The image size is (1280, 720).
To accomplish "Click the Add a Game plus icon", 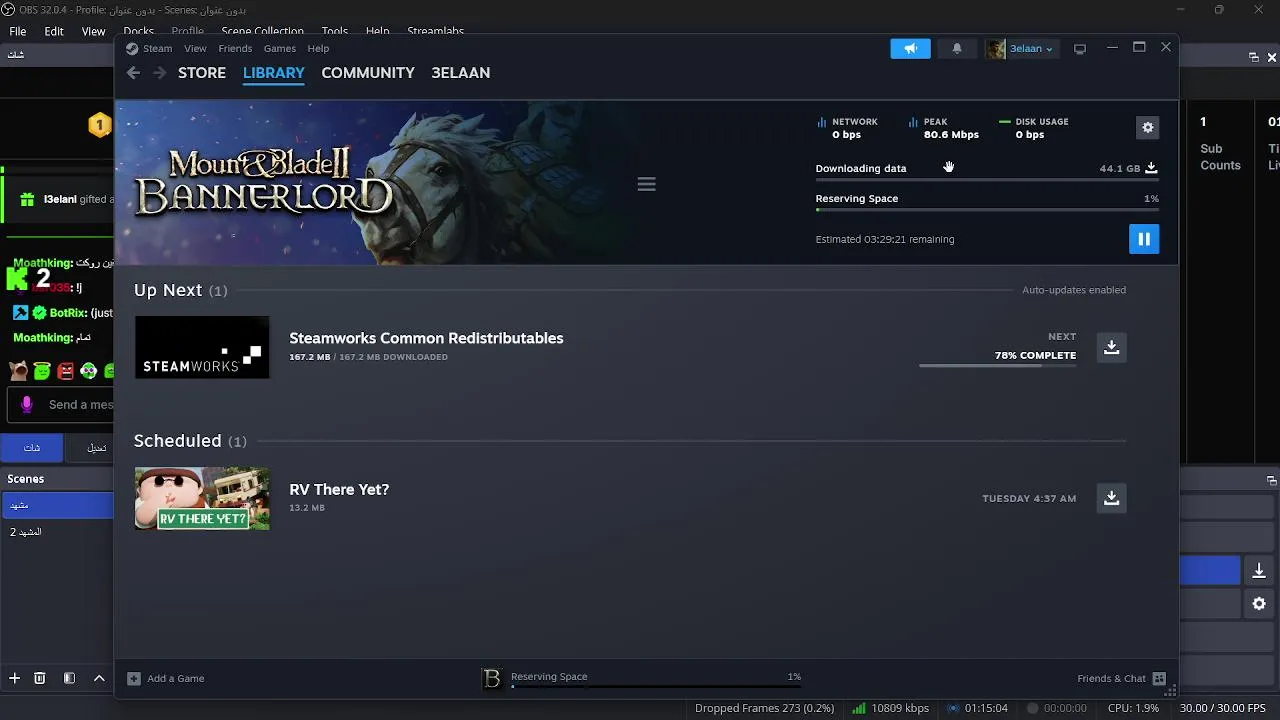I will pos(134,678).
